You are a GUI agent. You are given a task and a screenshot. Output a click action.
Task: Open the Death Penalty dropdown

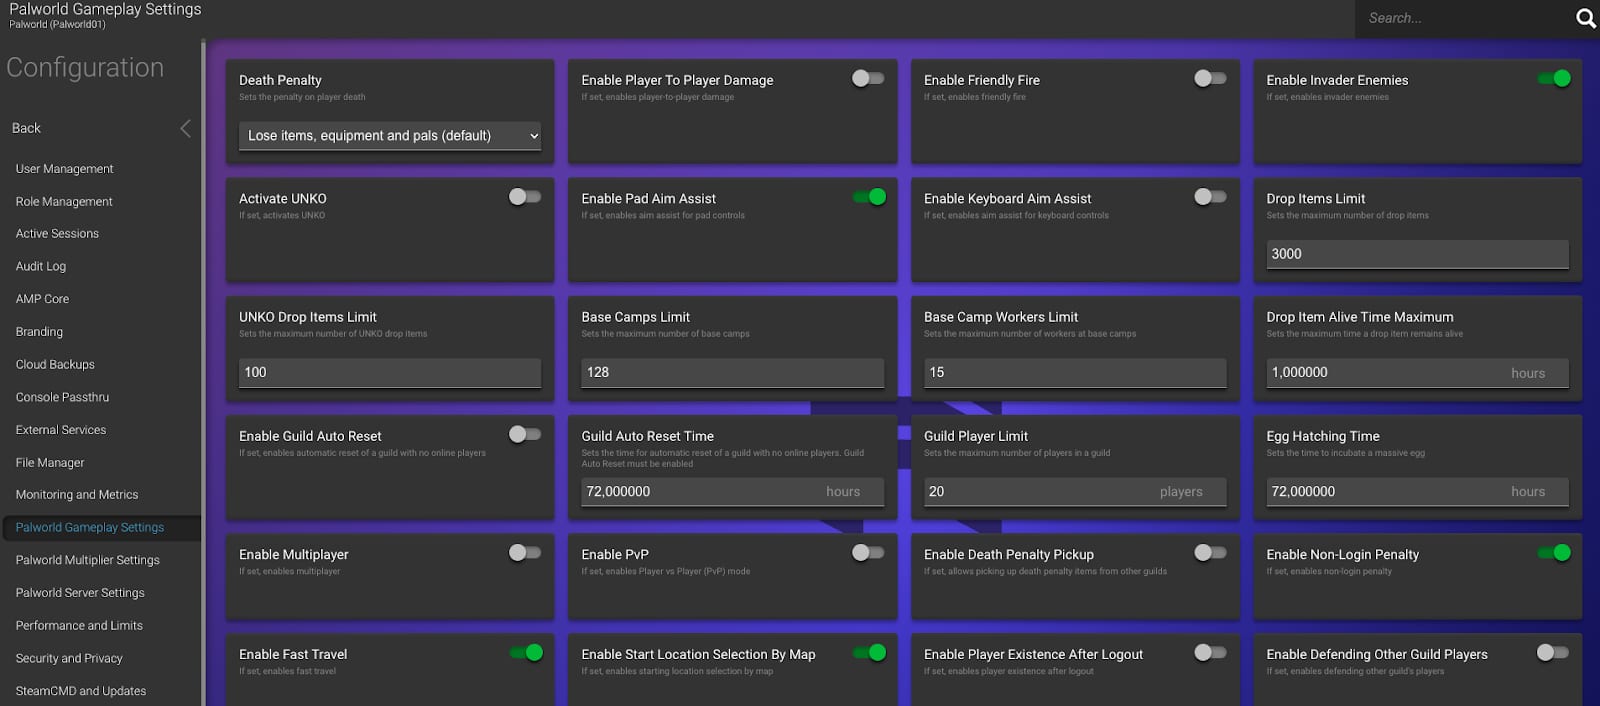pyautogui.click(x=390, y=136)
